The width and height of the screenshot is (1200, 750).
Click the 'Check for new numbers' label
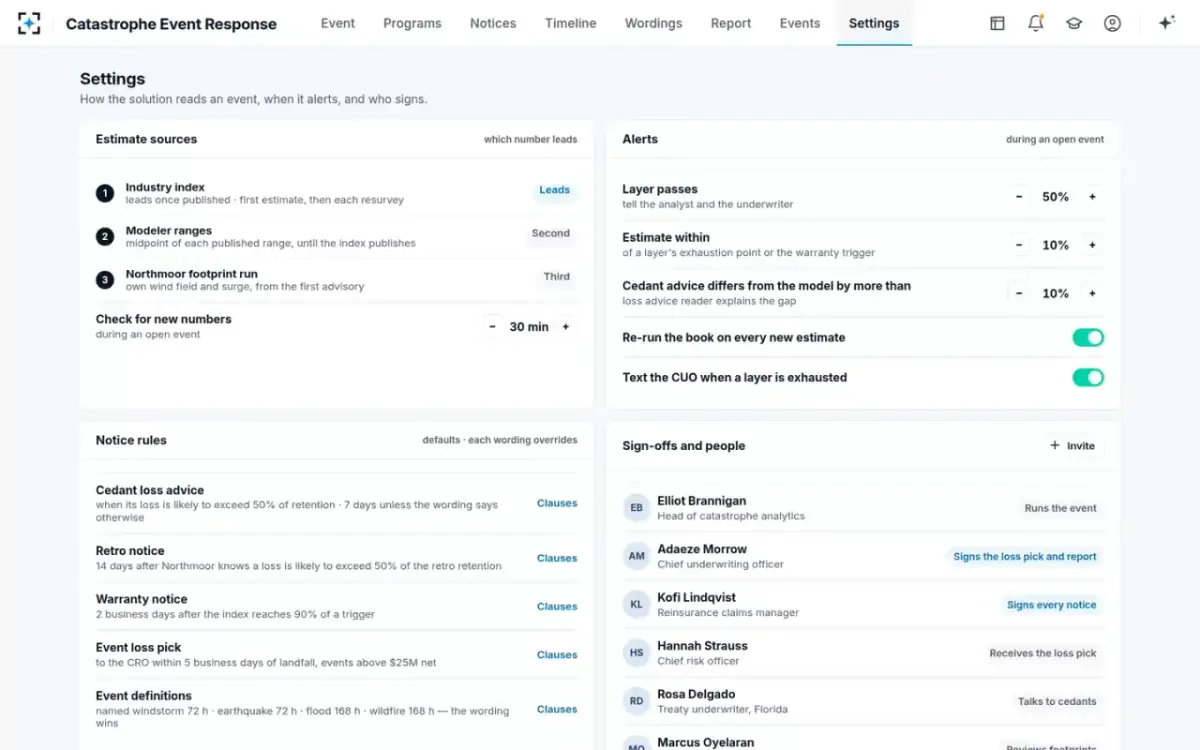pyautogui.click(x=163, y=319)
